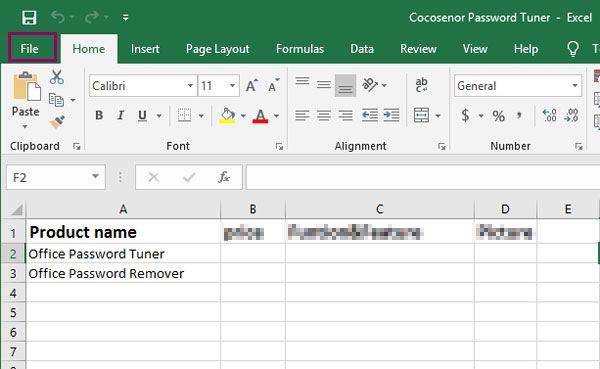
Task: Click the Increase Font Size icon
Action: [x=252, y=85]
